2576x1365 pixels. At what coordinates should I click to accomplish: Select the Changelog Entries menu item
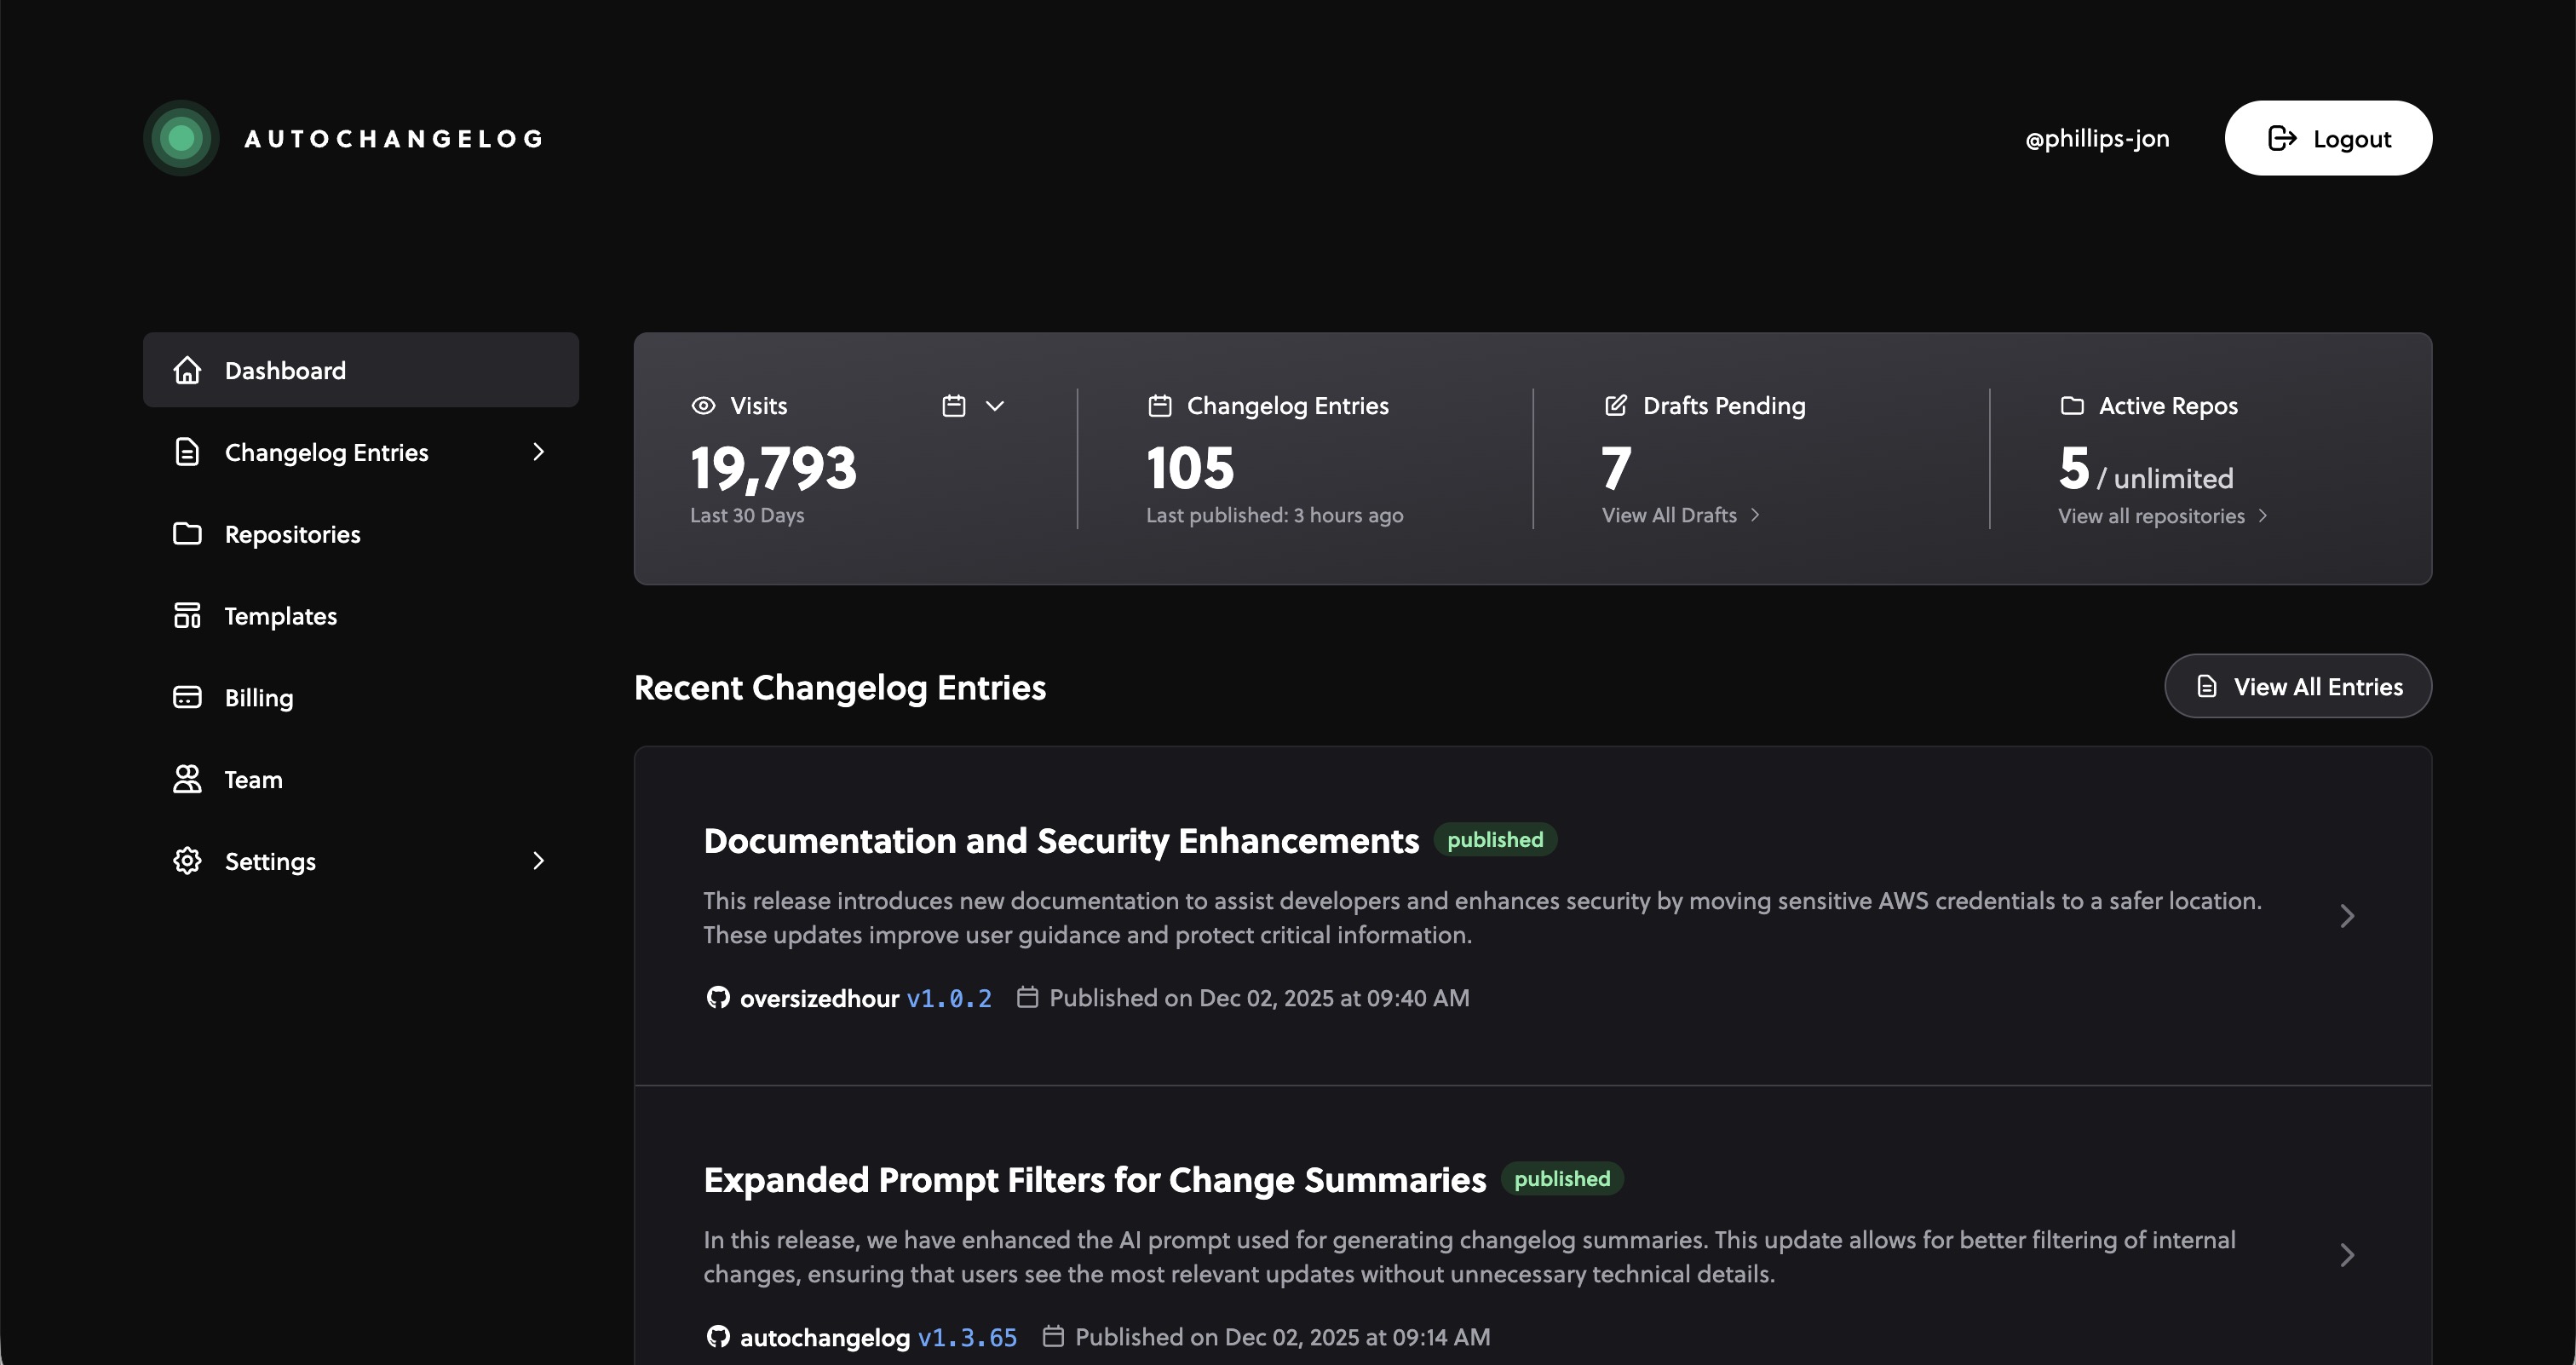[x=326, y=453]
